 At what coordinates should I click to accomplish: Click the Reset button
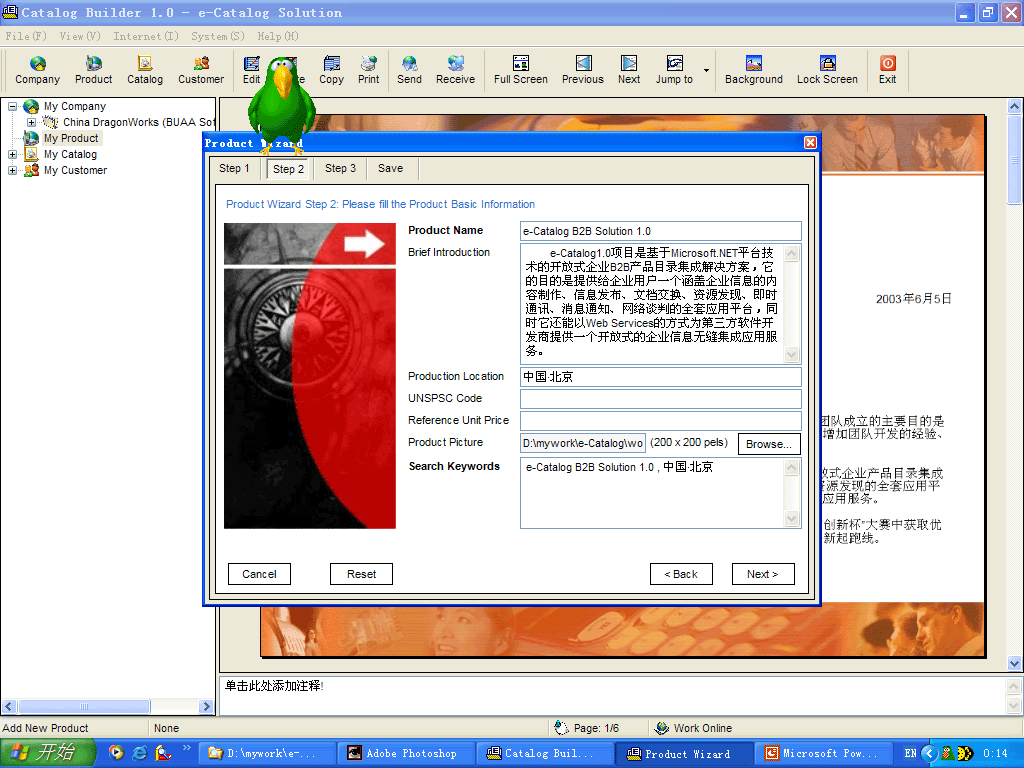(361, 574)
